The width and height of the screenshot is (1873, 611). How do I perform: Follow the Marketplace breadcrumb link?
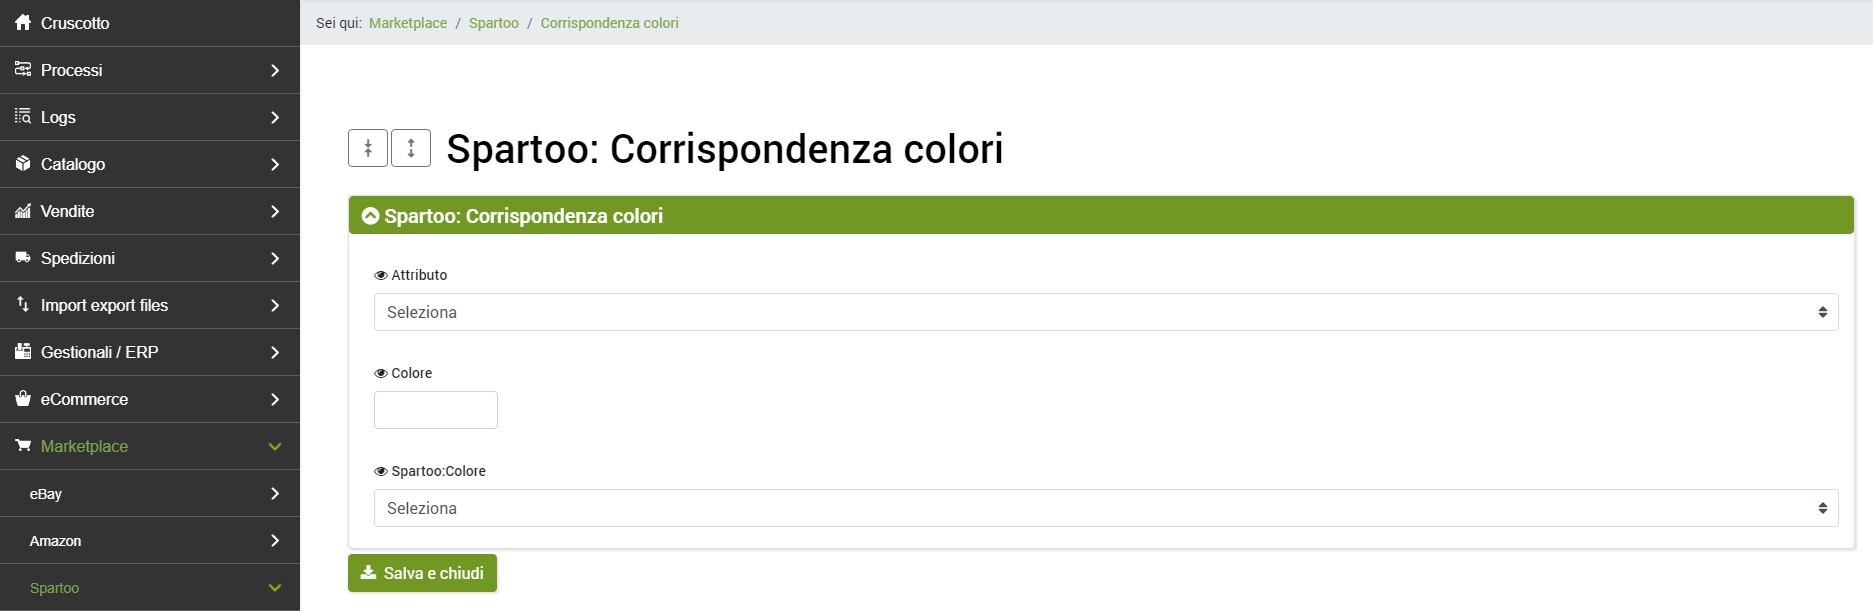coord(408,23)
